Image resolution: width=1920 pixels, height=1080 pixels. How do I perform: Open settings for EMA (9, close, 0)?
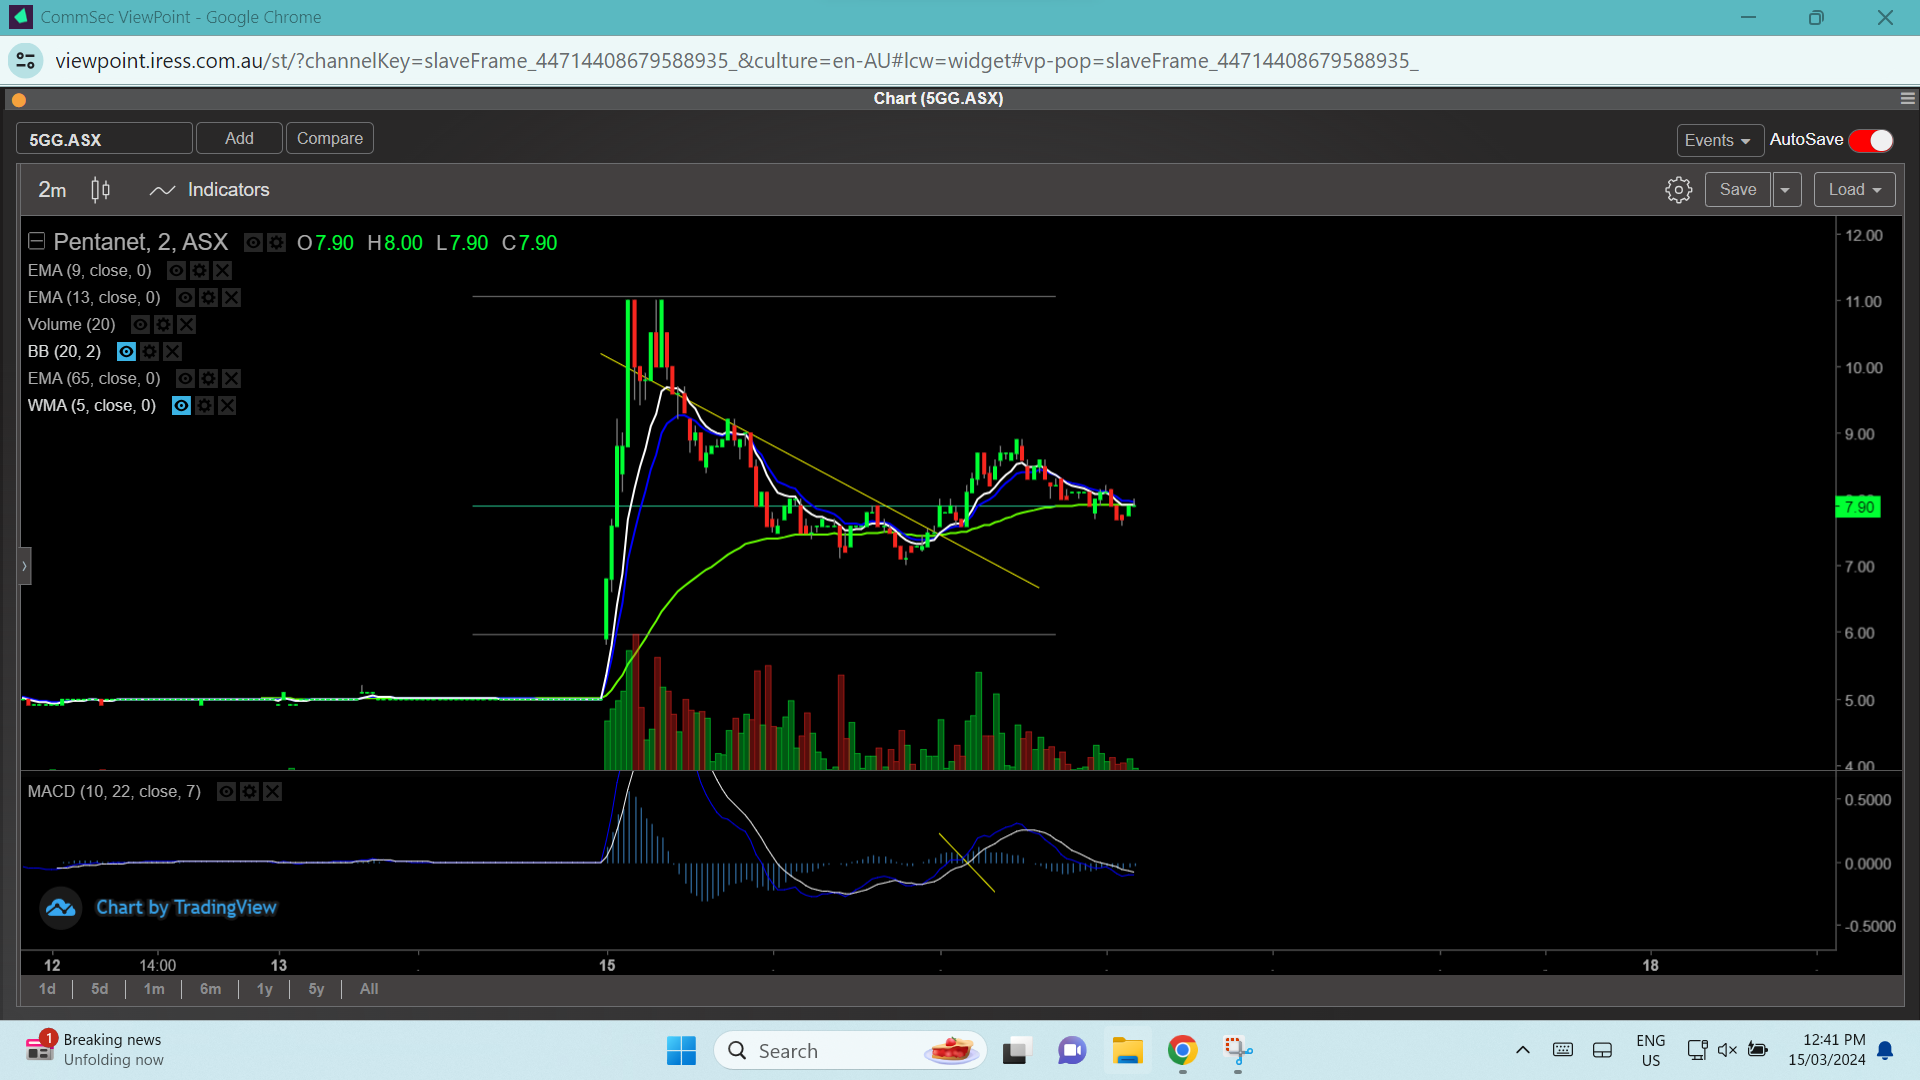(x=200, y=271)
